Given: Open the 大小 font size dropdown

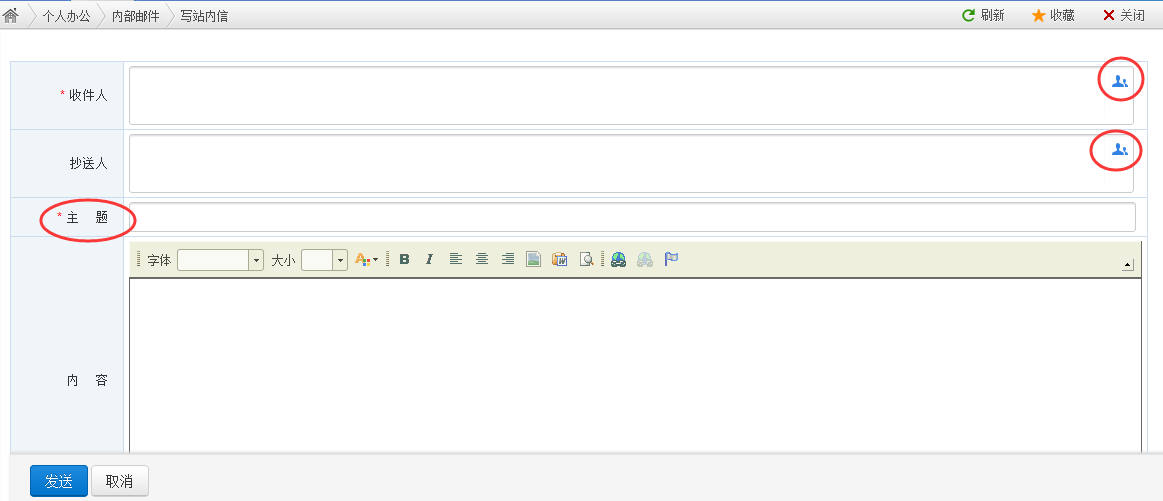Looking at the screenshot, I should (x=339, y=260).
